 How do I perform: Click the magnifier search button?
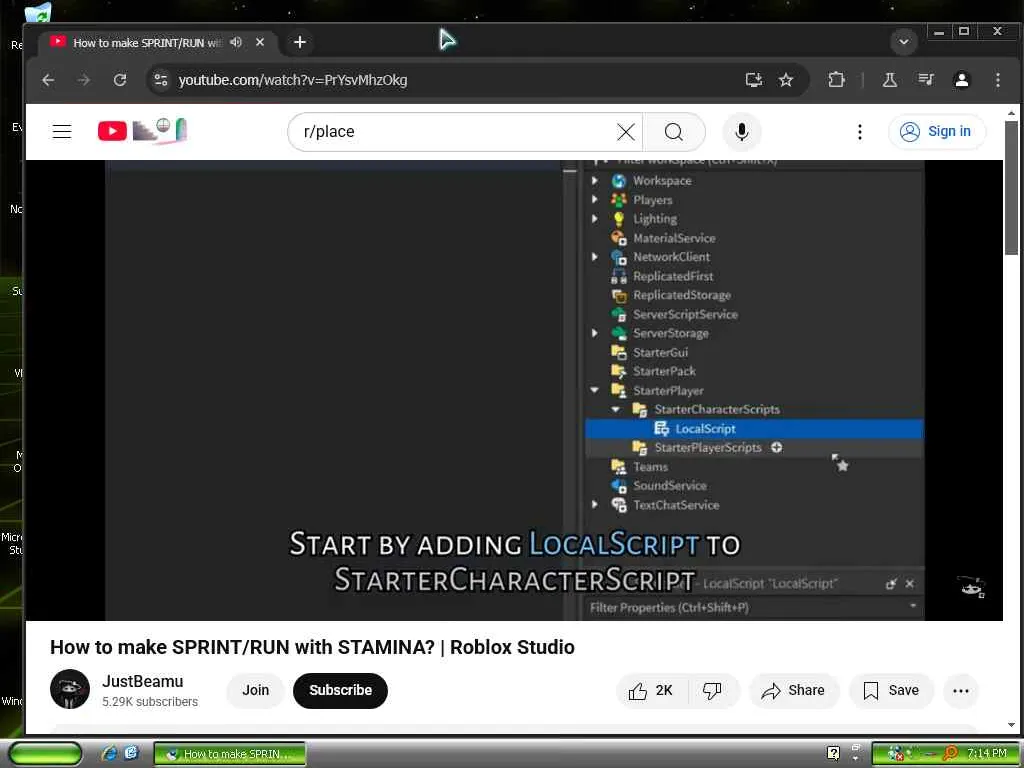674,132
